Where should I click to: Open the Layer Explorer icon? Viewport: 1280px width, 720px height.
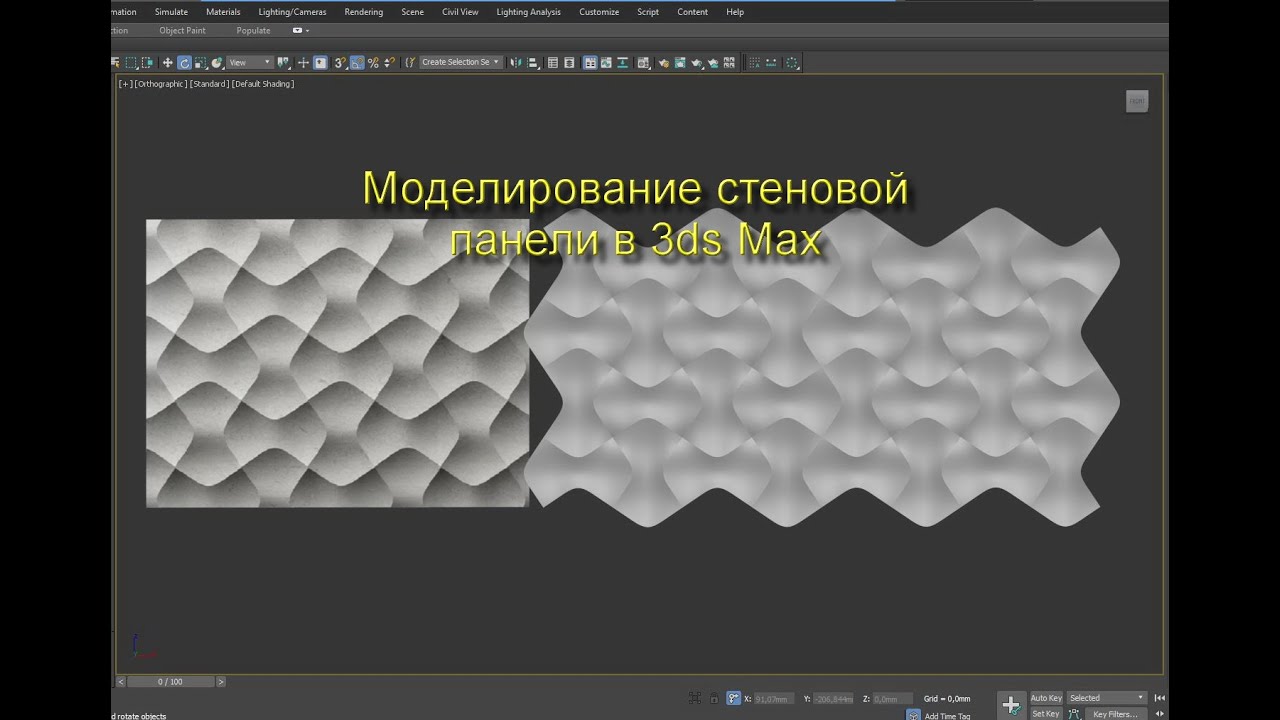click(569, 62)
